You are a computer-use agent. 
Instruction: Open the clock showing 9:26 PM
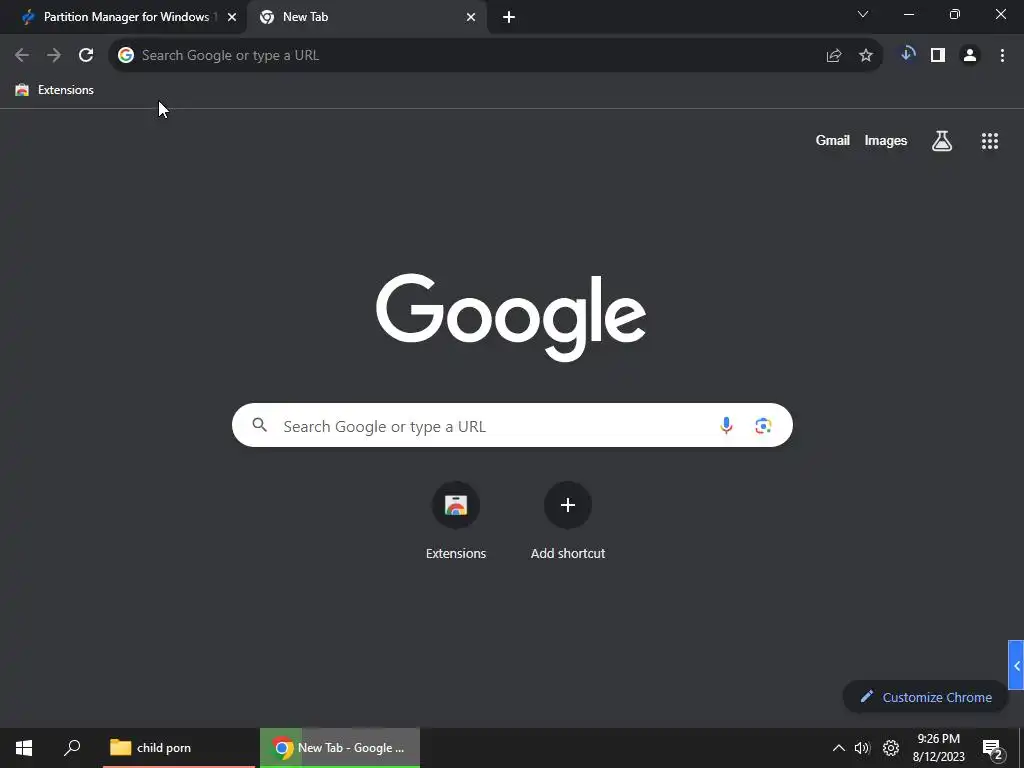tap(938, 748)
